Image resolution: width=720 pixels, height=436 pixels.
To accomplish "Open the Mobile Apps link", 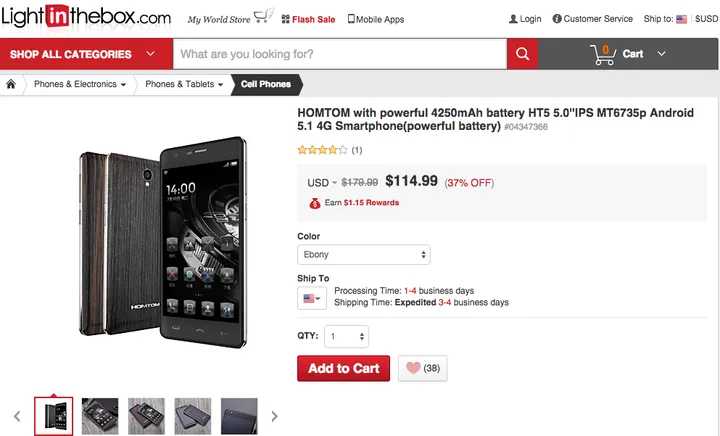I will [x=376, y=19].
